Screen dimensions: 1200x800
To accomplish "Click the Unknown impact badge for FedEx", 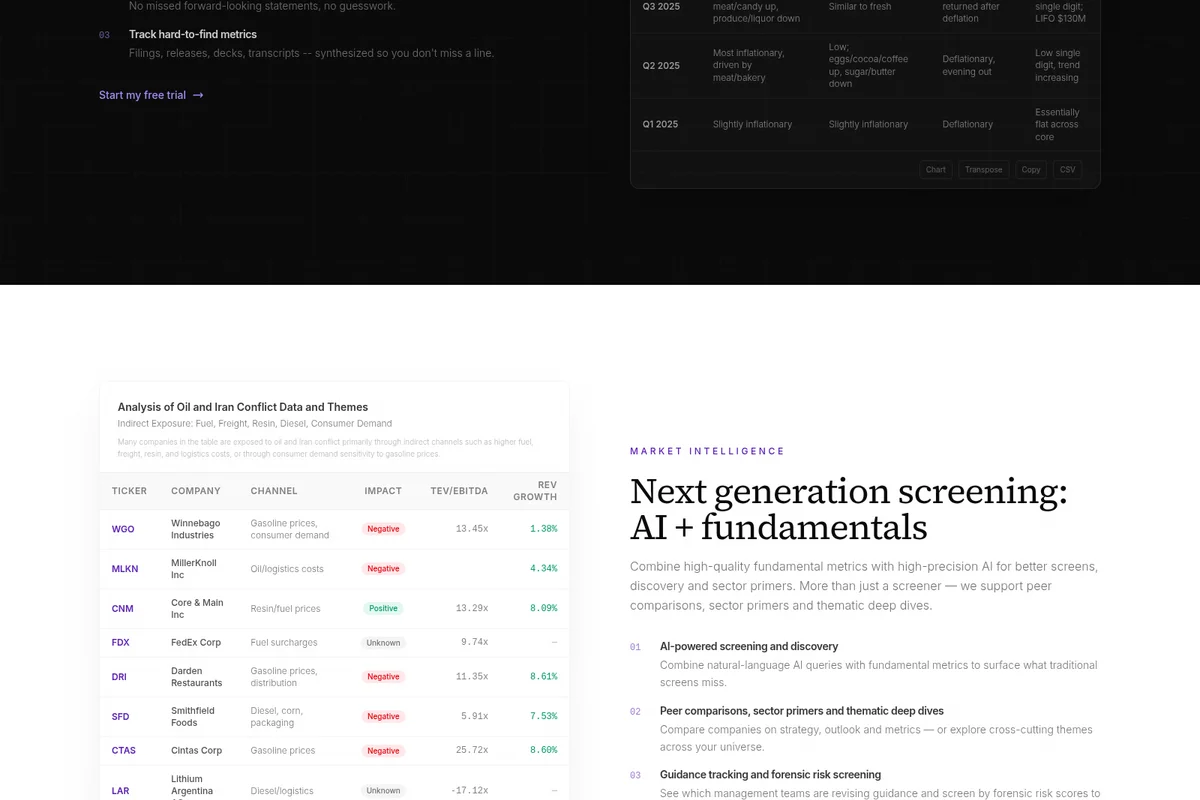I will coord(383,642).
